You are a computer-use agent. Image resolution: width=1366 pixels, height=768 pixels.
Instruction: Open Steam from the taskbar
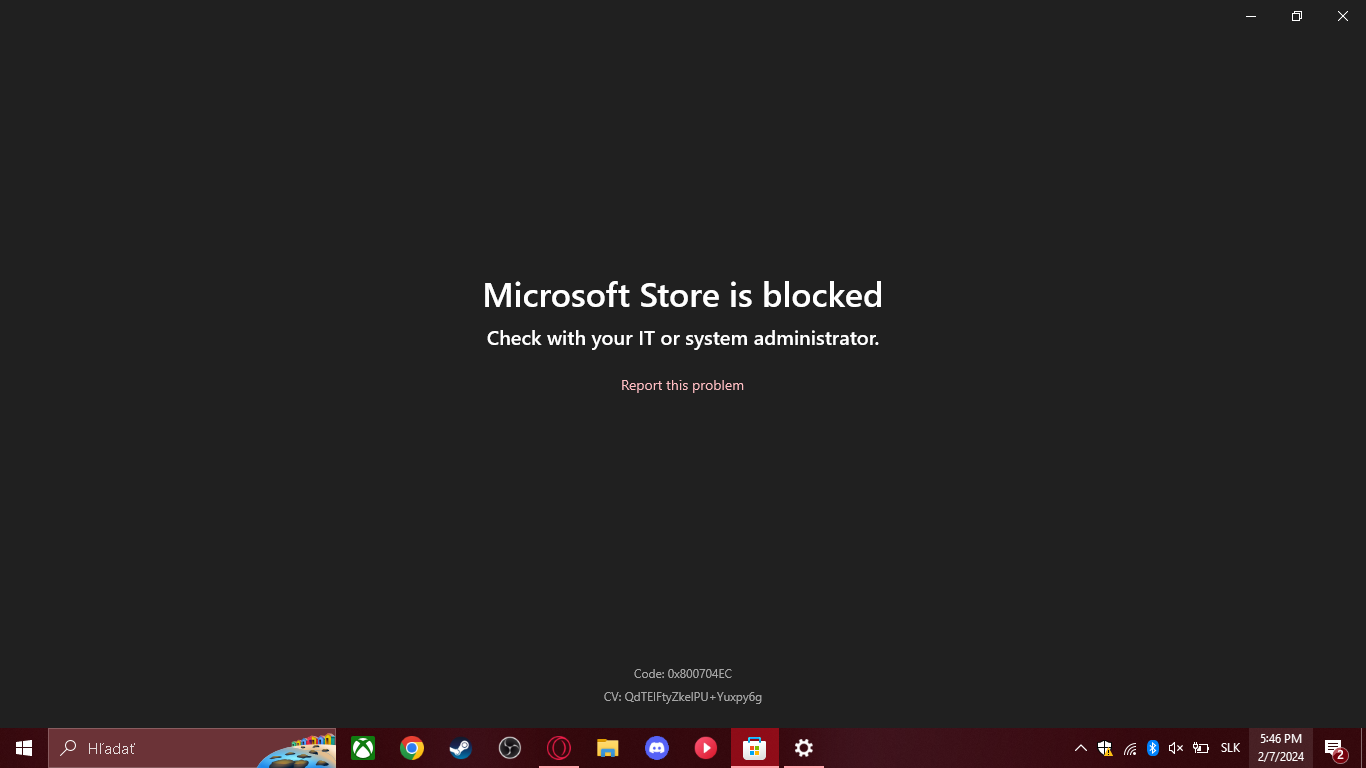point(461,748)
